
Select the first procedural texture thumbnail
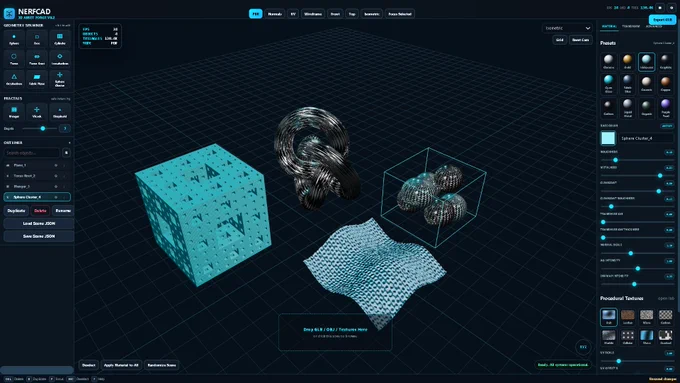click(608, 317)
